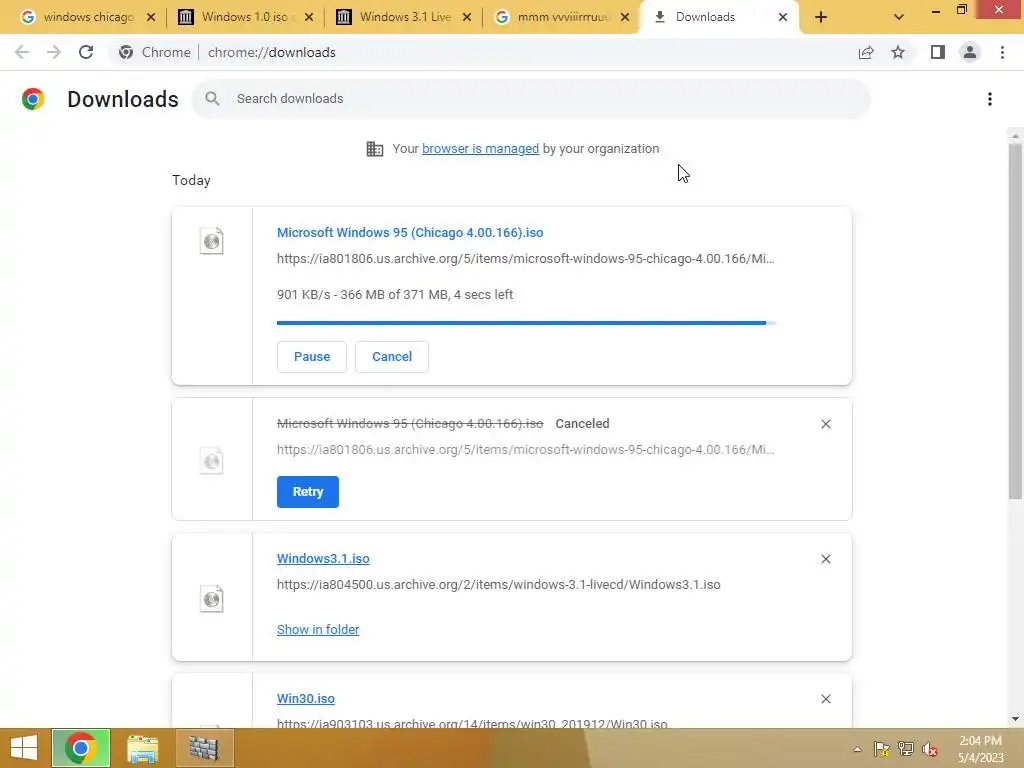Switch to the Windows 3.1 Live tab
This screenshot has height=768, width=1024.
pos(405,17)
